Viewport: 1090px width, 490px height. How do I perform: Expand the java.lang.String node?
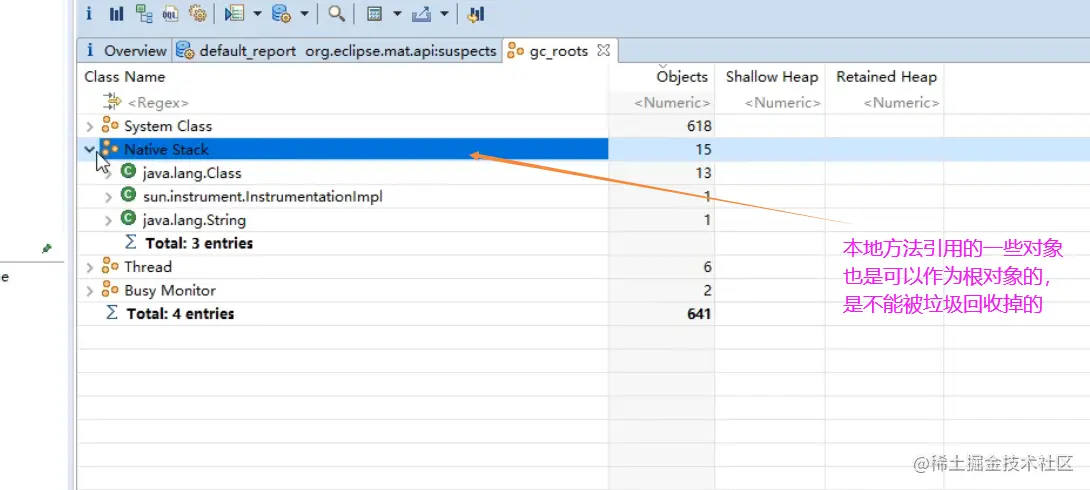click(108, 220)
